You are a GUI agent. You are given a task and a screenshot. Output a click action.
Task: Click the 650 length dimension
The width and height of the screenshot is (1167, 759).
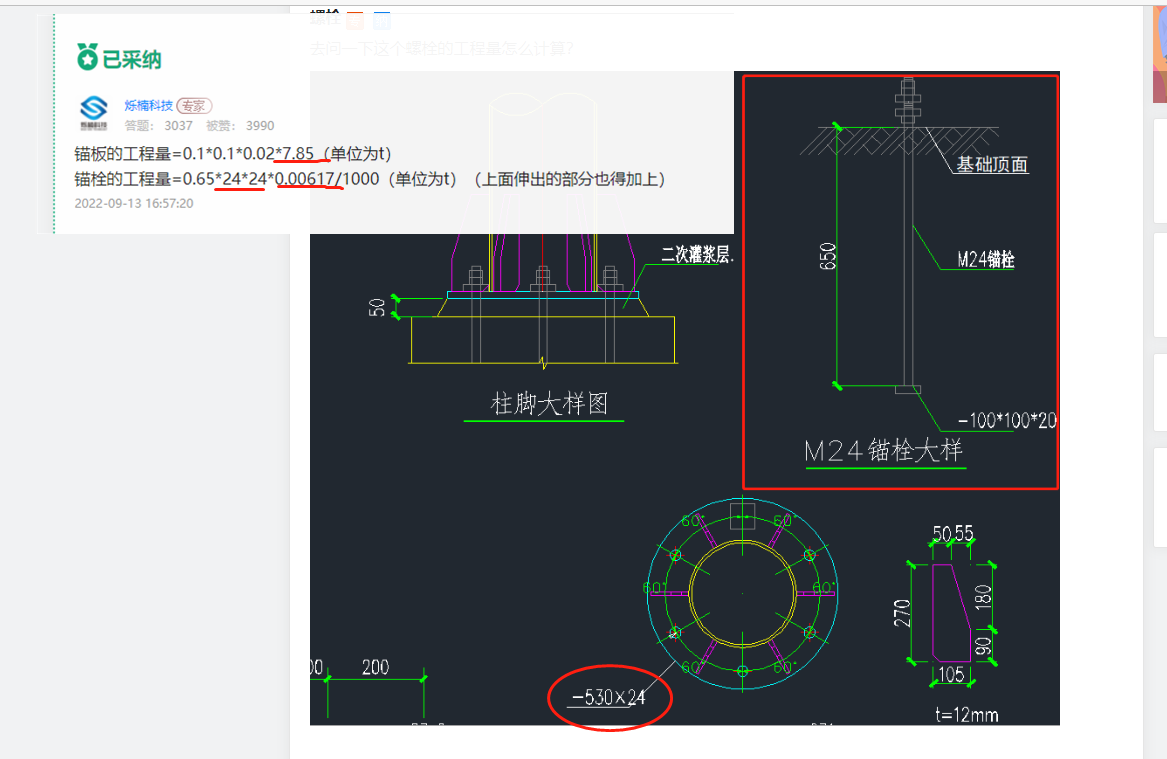point(828,256)
